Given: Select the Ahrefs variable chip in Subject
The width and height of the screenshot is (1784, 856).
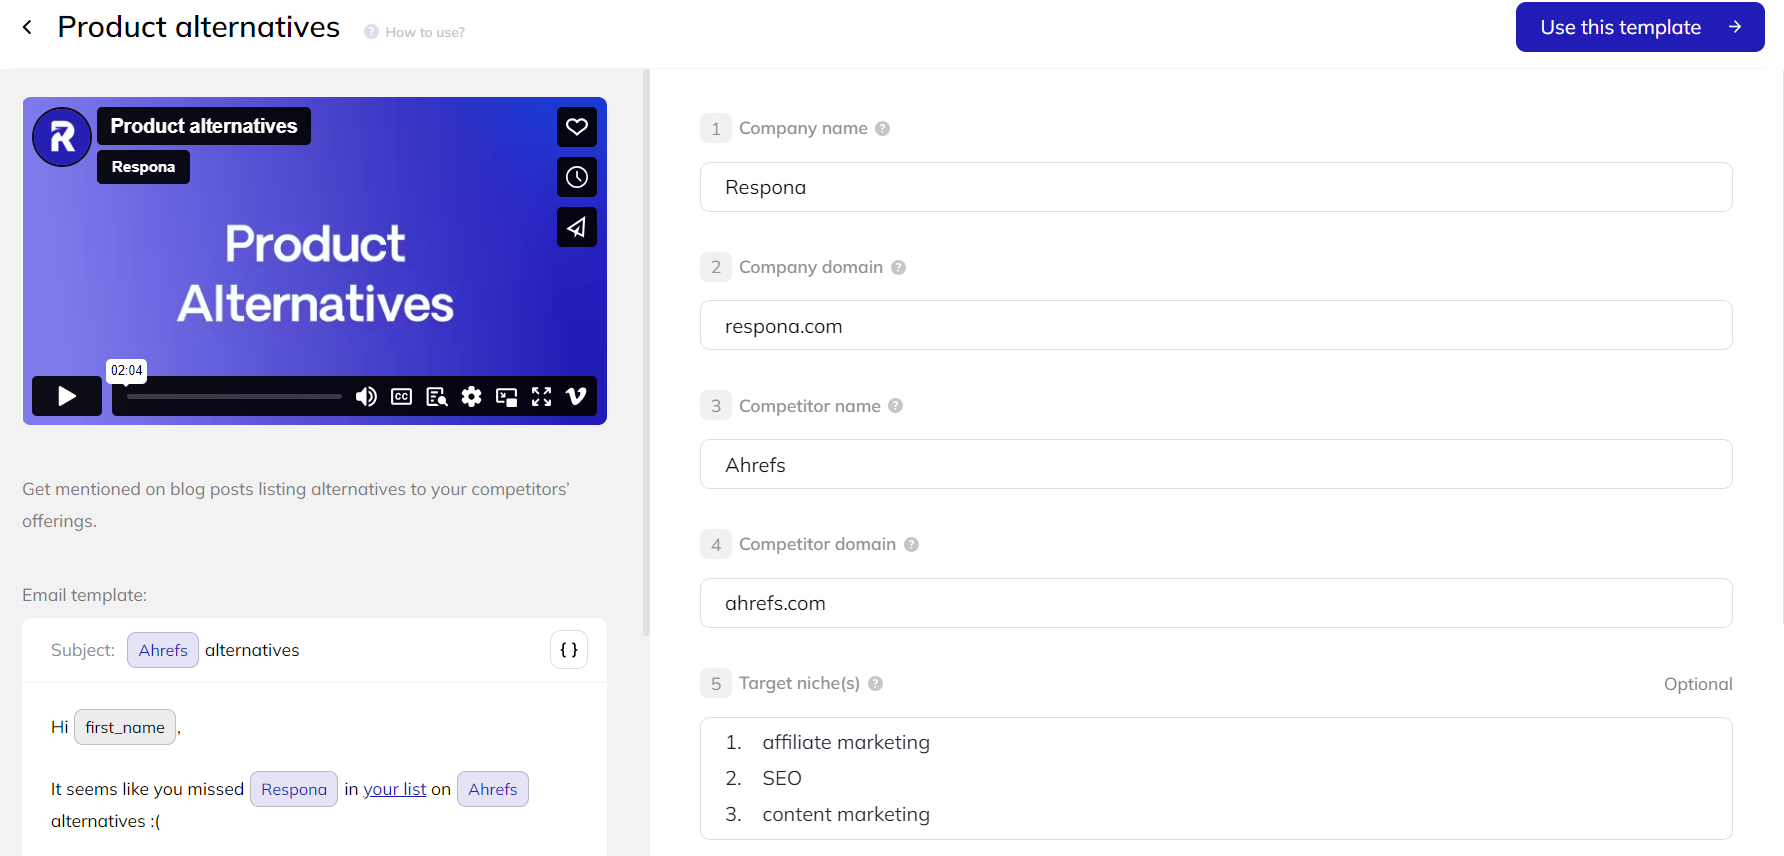Looking at the screenshot, I should [163, 650].
